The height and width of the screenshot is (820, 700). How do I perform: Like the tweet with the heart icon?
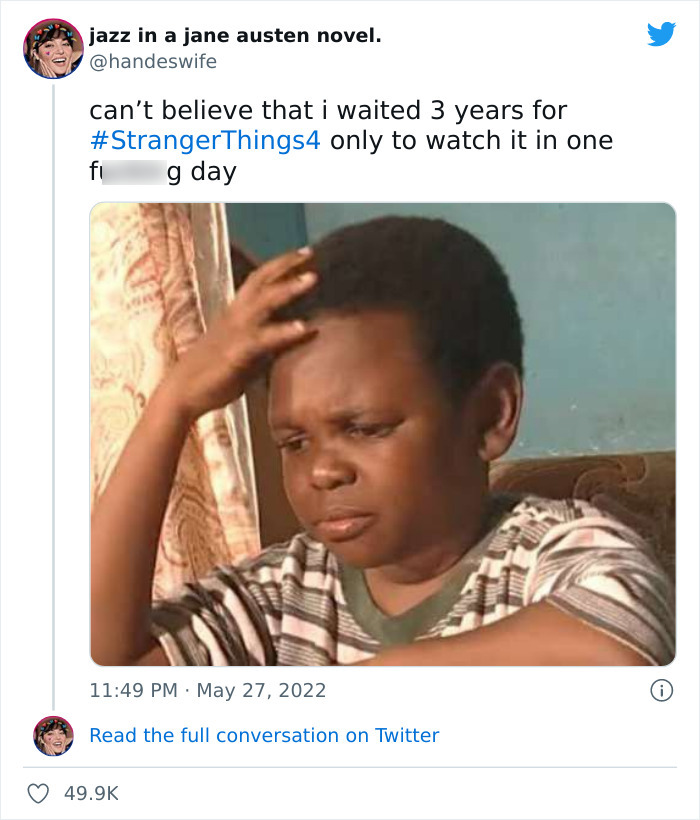(39, 793)
